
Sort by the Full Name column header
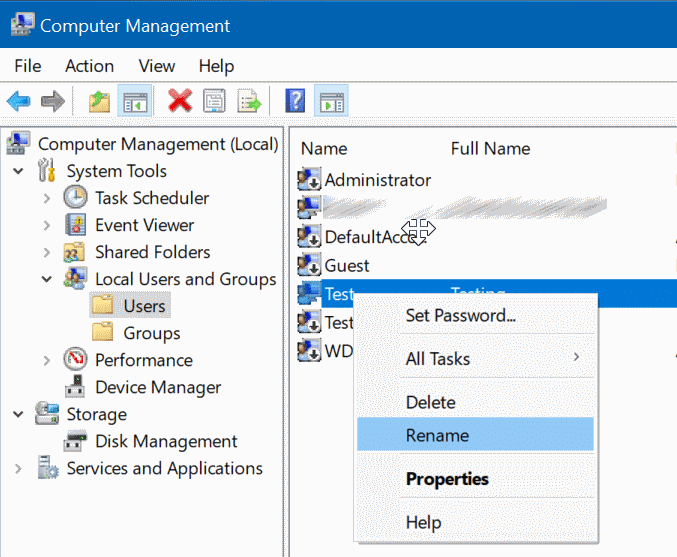pyautogui.click(x=490, y=149)
